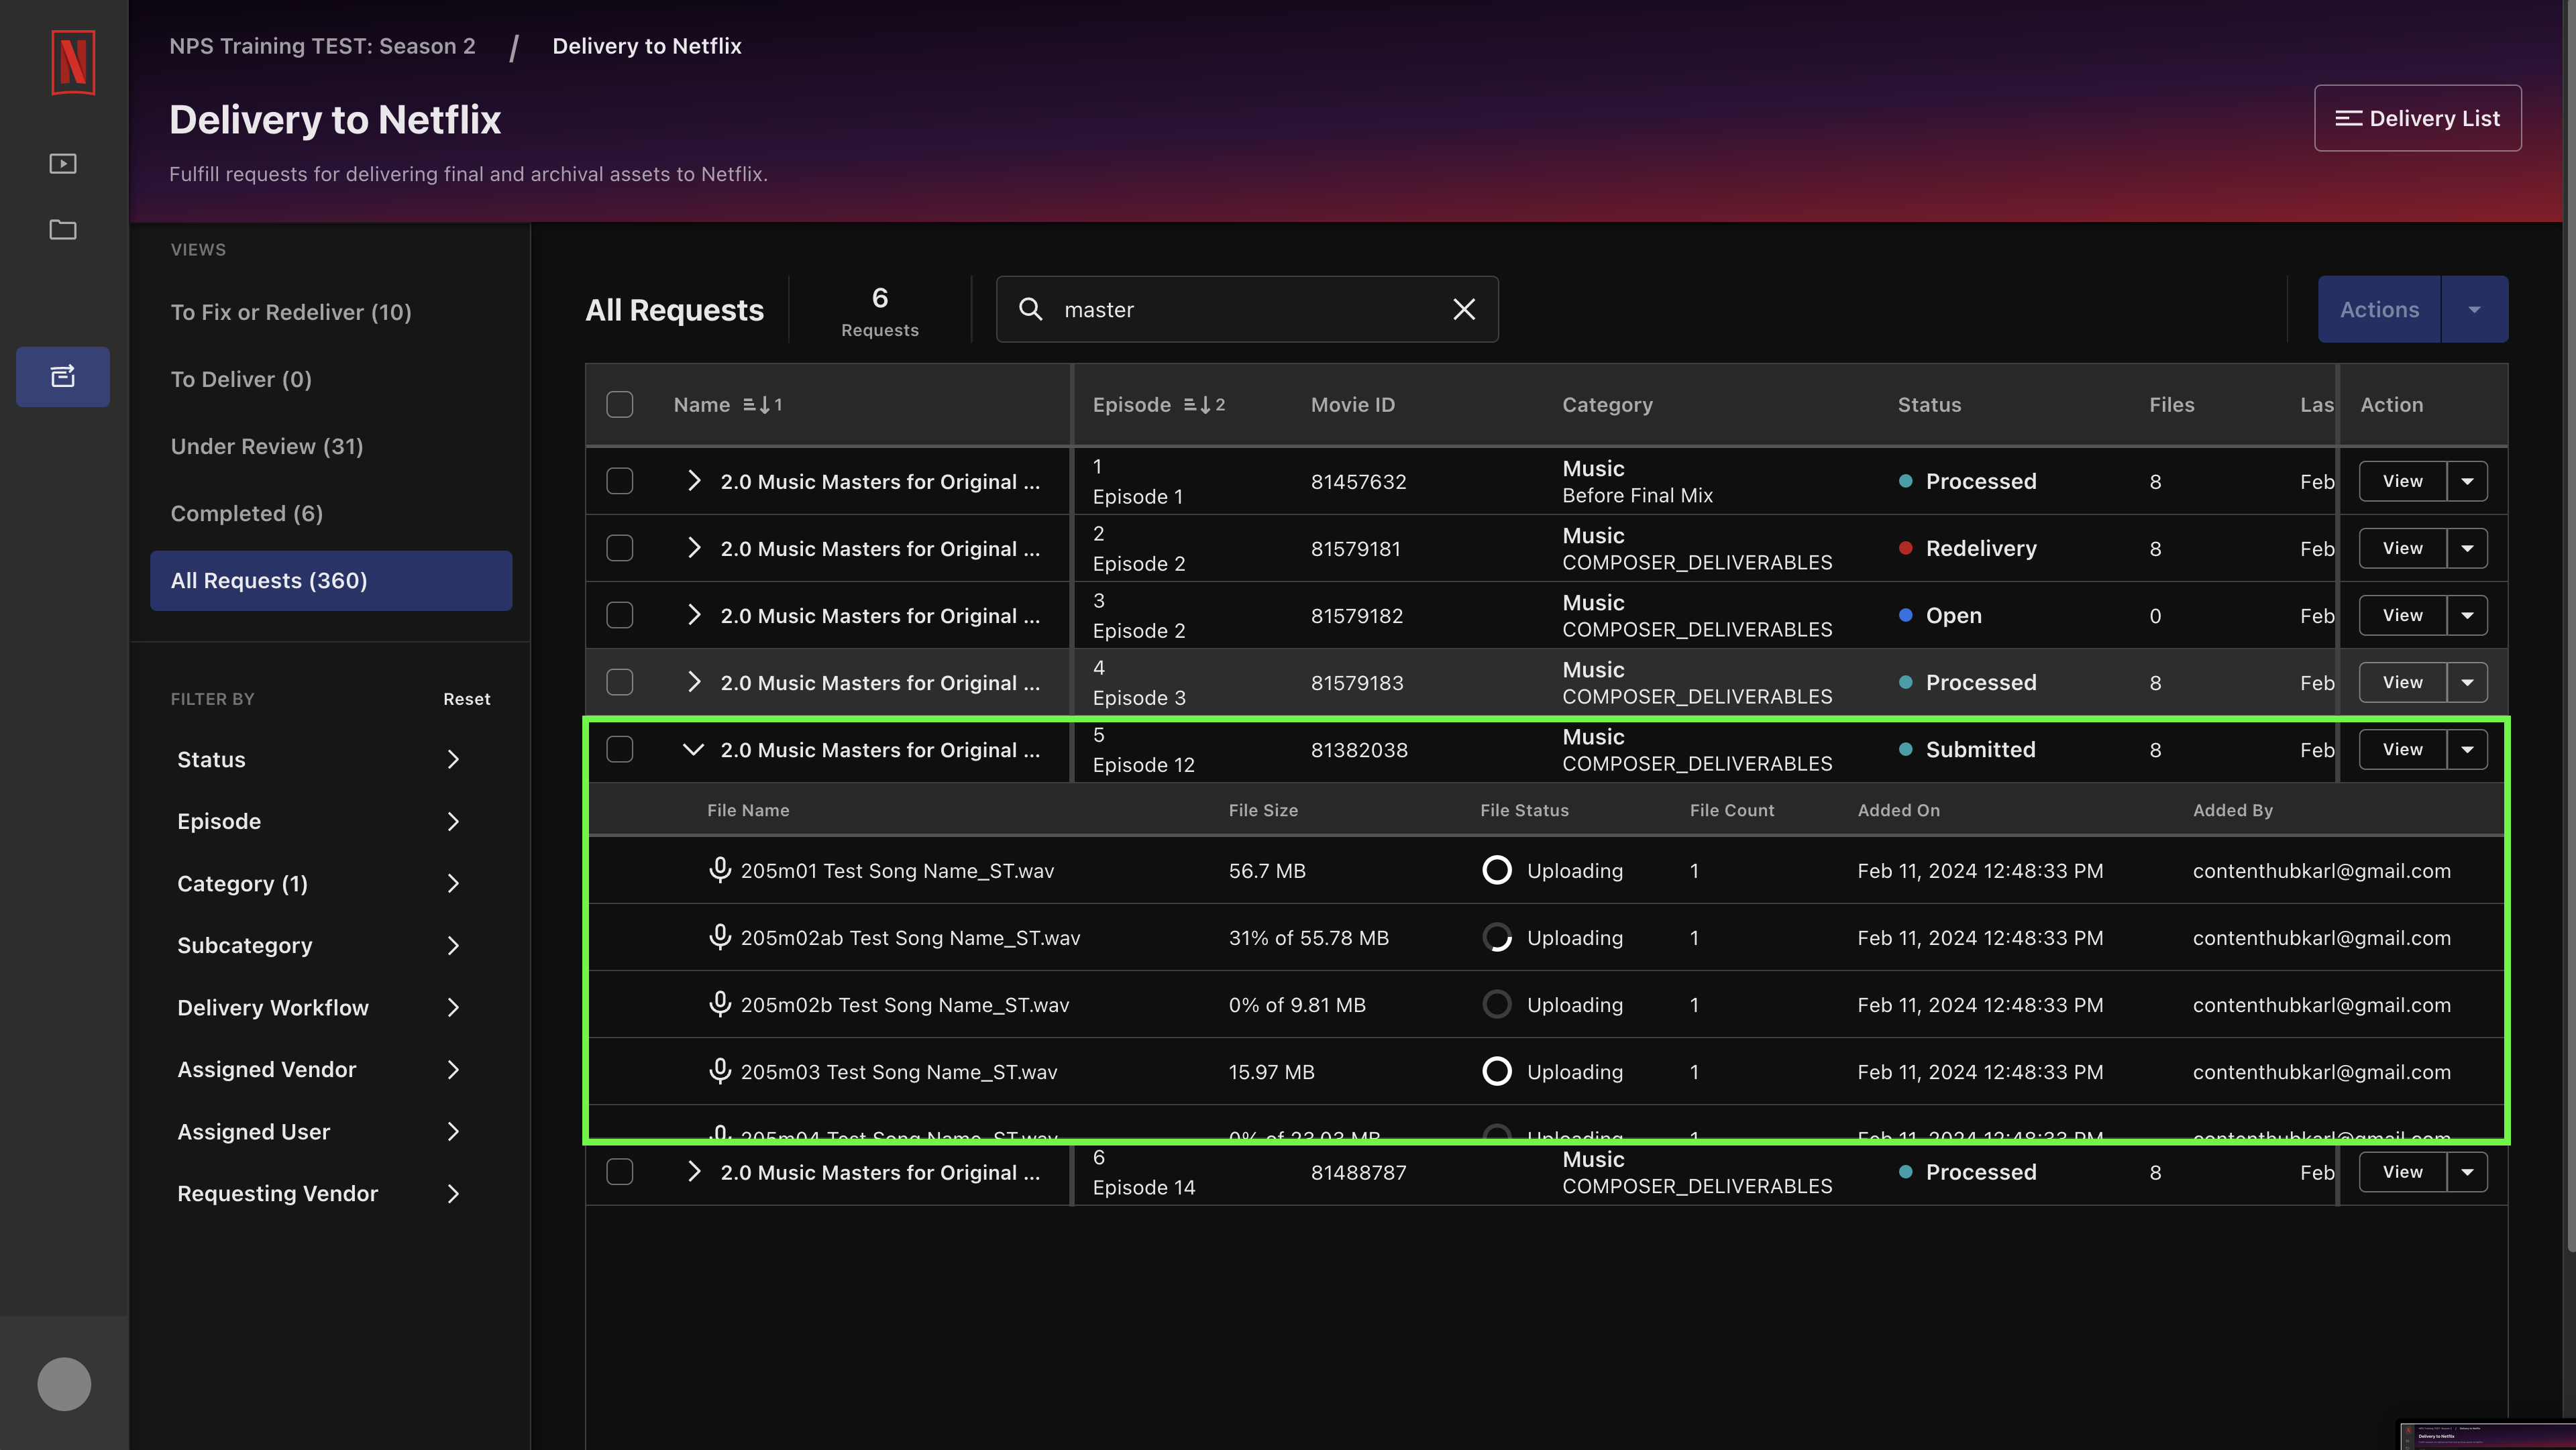Click upload status circle for 205m03 file
This screenshot has width=2576, height=1450.
(x=1496, y=1071)
